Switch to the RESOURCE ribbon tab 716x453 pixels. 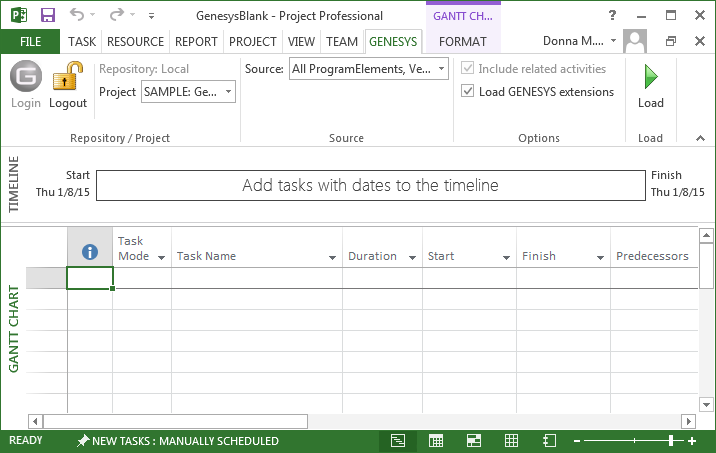click(x=135, y=42)
